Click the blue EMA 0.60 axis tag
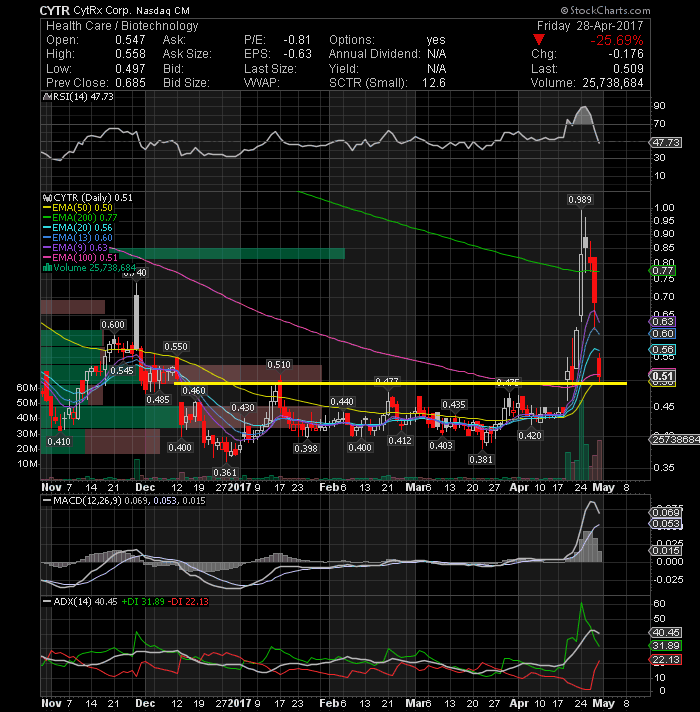The image size is (700, 712). click(662, 334)
